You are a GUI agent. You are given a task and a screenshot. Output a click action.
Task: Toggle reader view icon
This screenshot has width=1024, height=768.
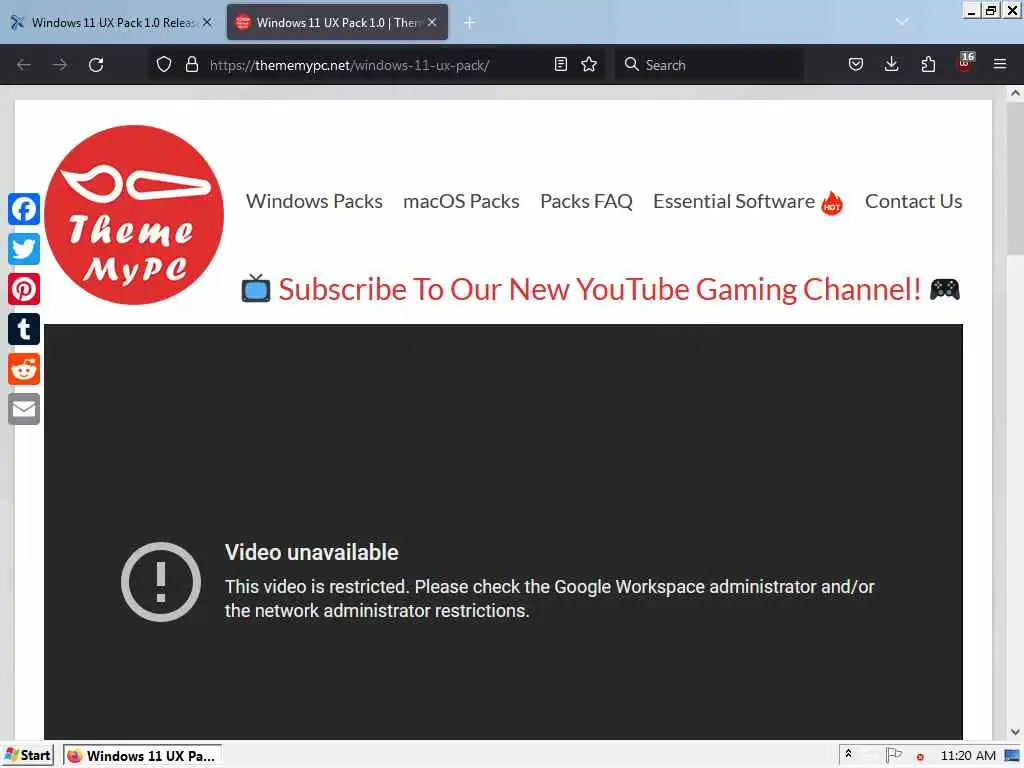pos(560,64)
